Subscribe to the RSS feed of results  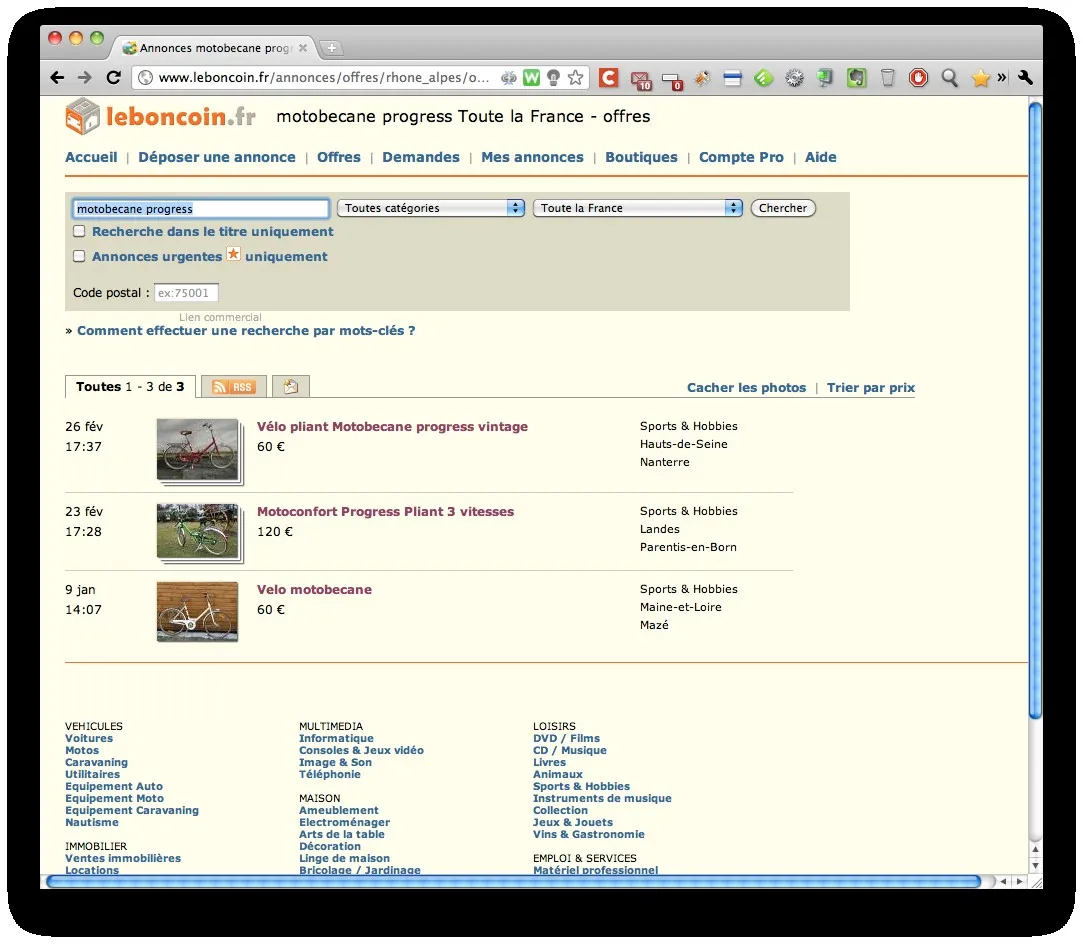233,387
